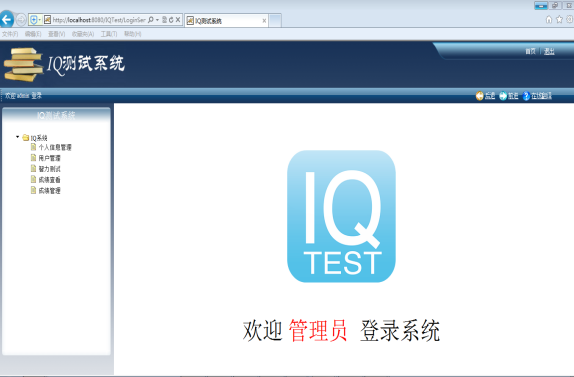Open the search dropdown arrow in address bar

coord(157,20)
